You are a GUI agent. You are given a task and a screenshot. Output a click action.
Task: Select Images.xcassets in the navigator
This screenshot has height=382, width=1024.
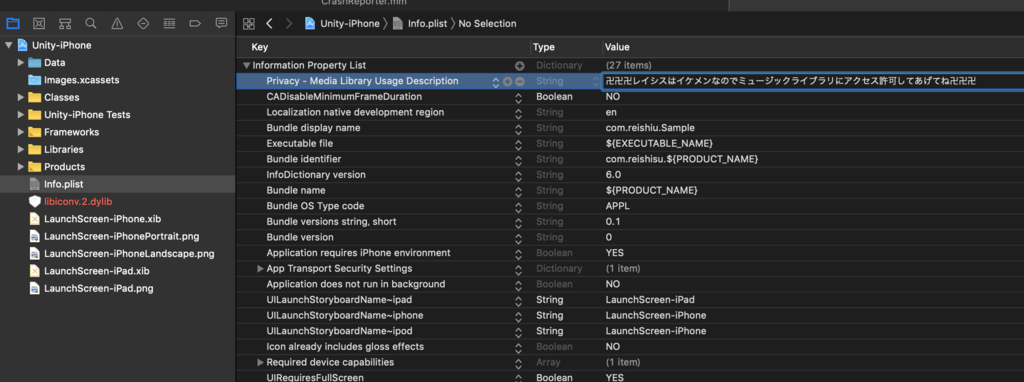coord(81,80)
